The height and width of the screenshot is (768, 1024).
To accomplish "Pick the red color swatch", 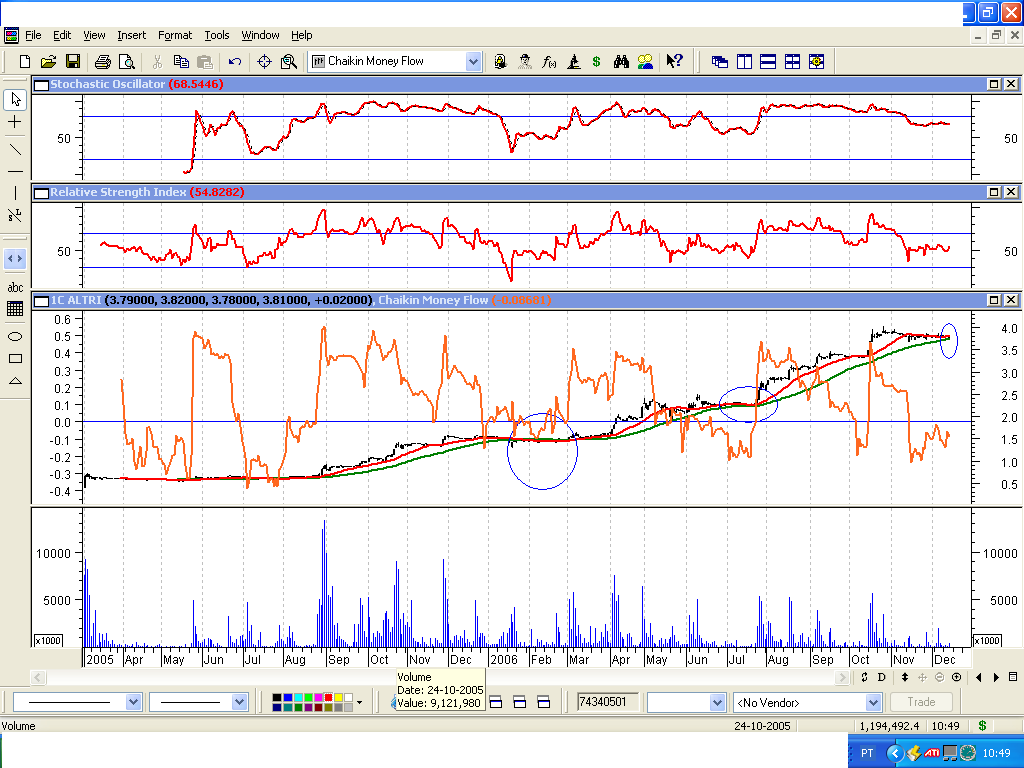I will [328, 697].
